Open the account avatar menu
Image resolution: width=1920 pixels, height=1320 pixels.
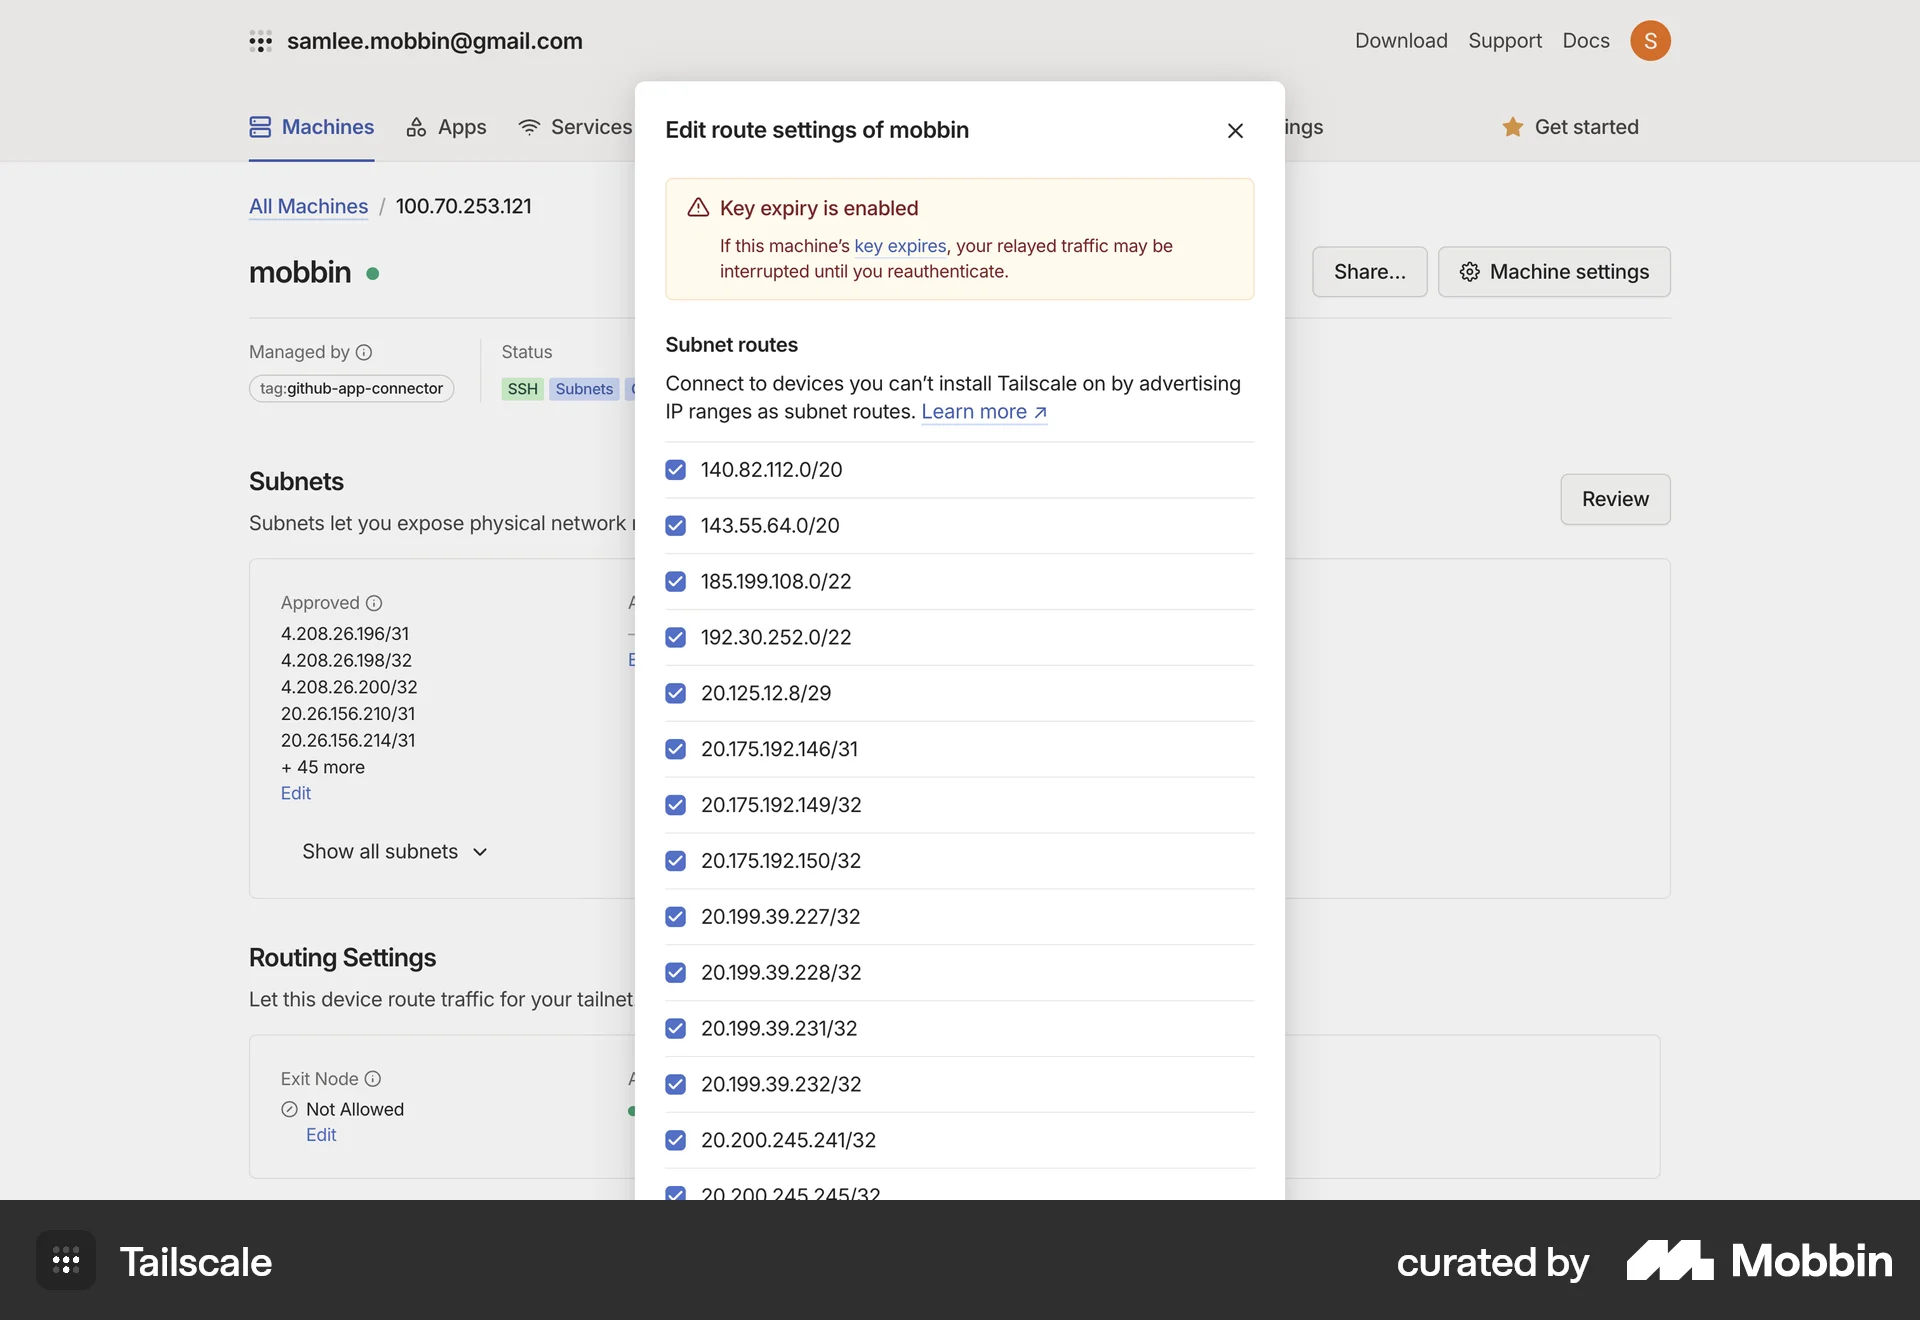(x=1651, y=41)
